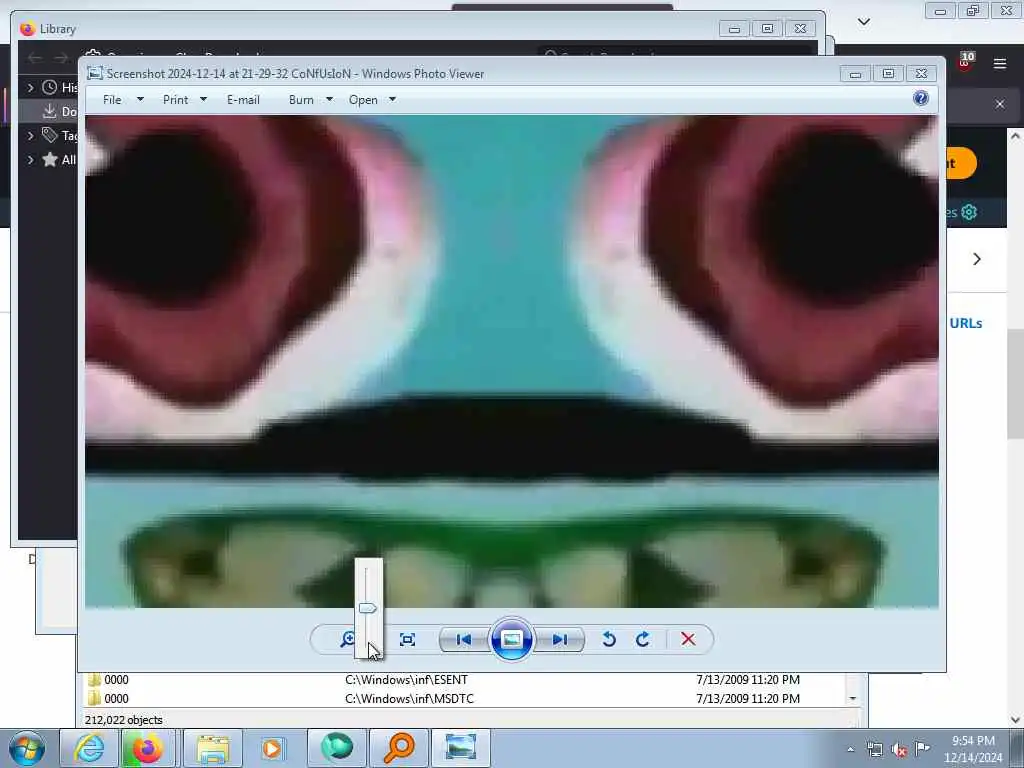Open Windows Explorer from taskbar
The image size is (1024, 768).
pyautogui.click(x=213, y=748)
